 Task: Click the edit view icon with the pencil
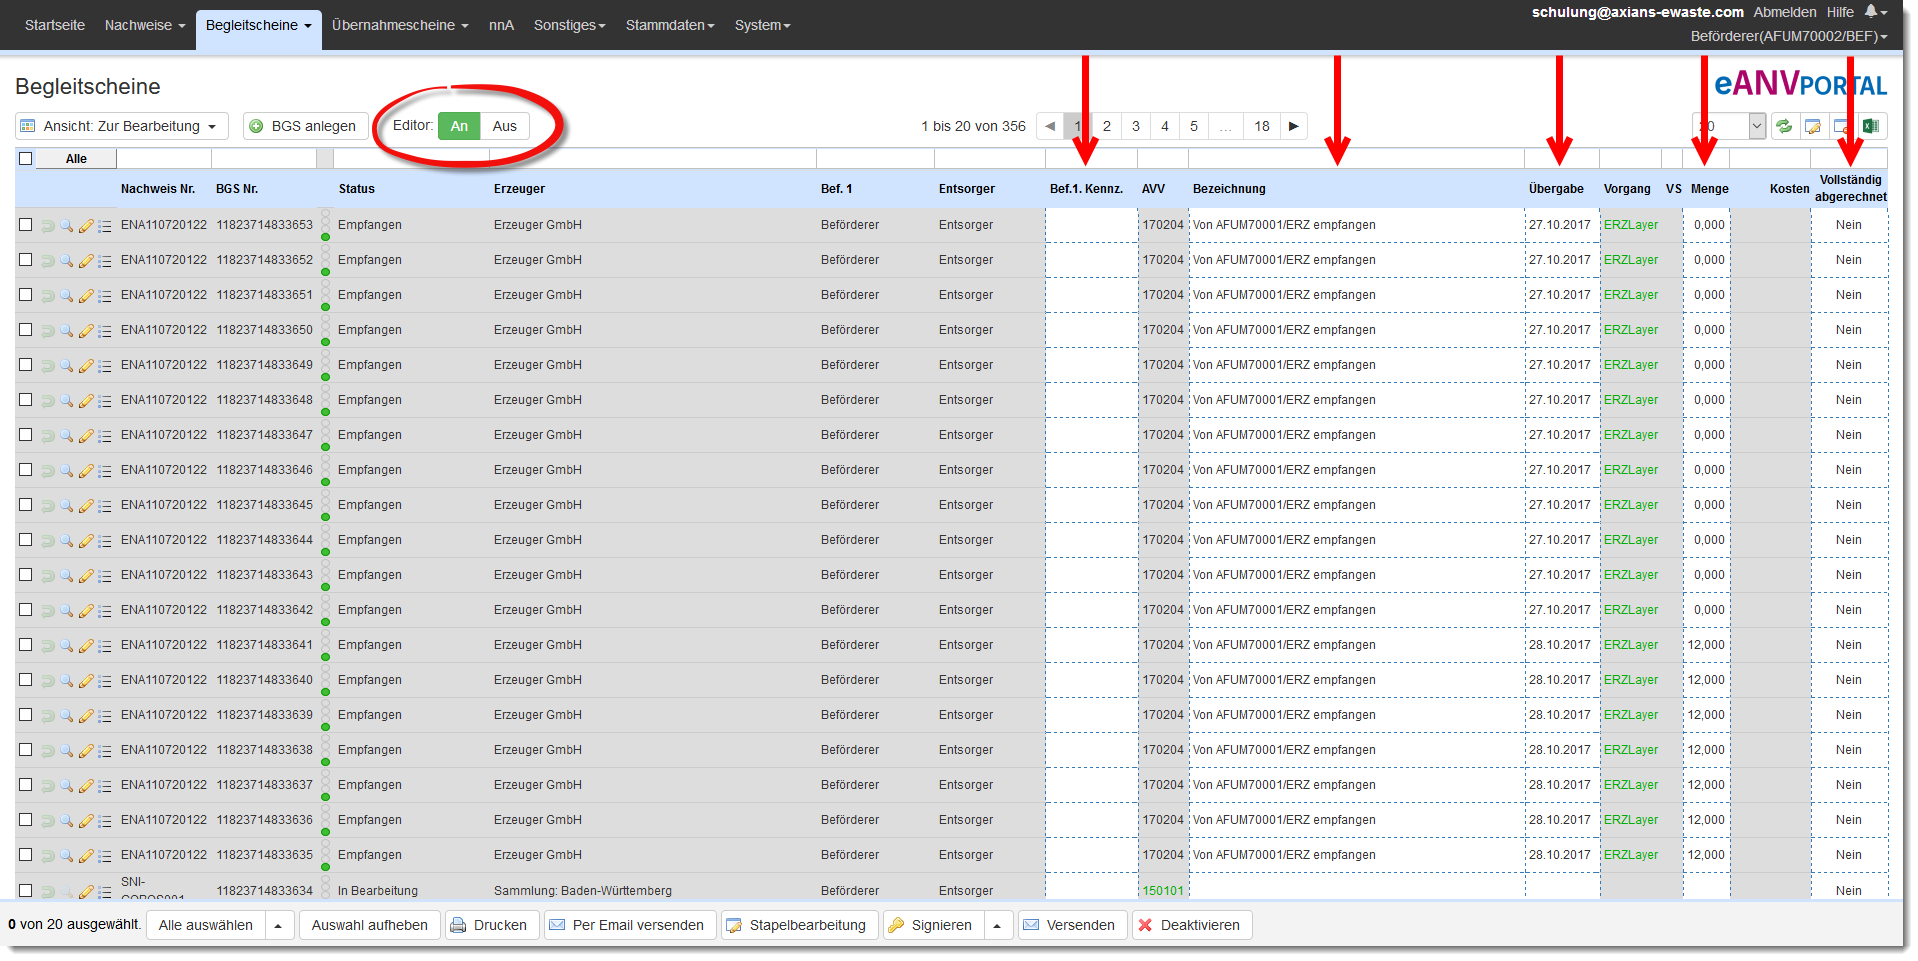pos(1812,126)
